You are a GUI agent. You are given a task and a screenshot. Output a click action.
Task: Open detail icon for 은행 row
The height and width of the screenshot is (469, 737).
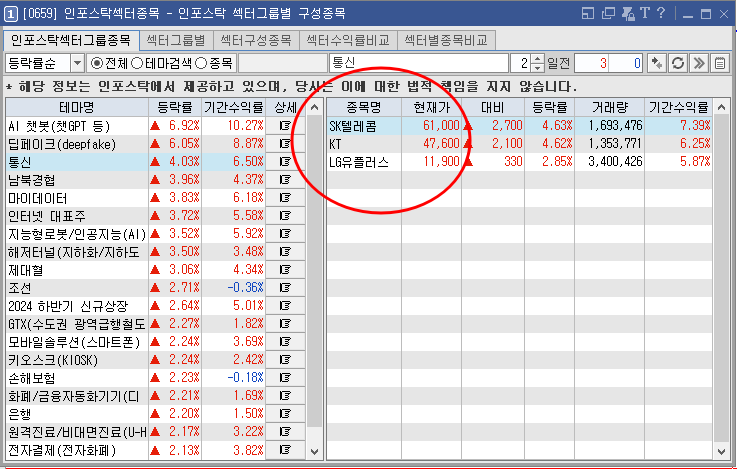[285, 414]
